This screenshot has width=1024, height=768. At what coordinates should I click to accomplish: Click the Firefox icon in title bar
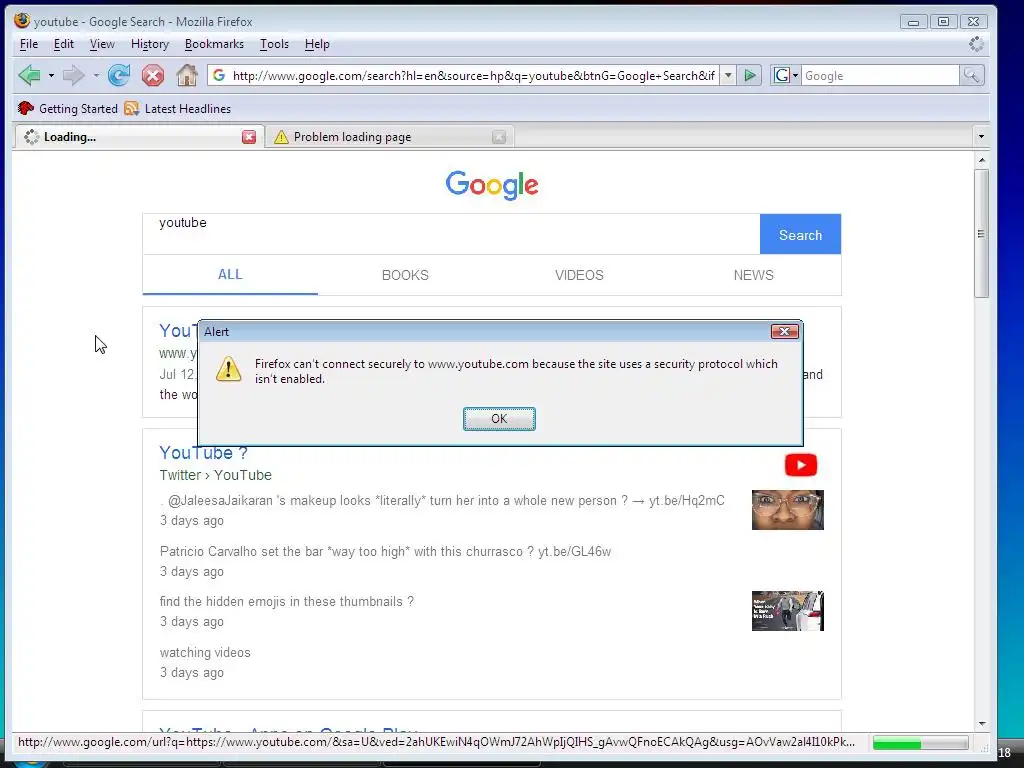[22, 21]
